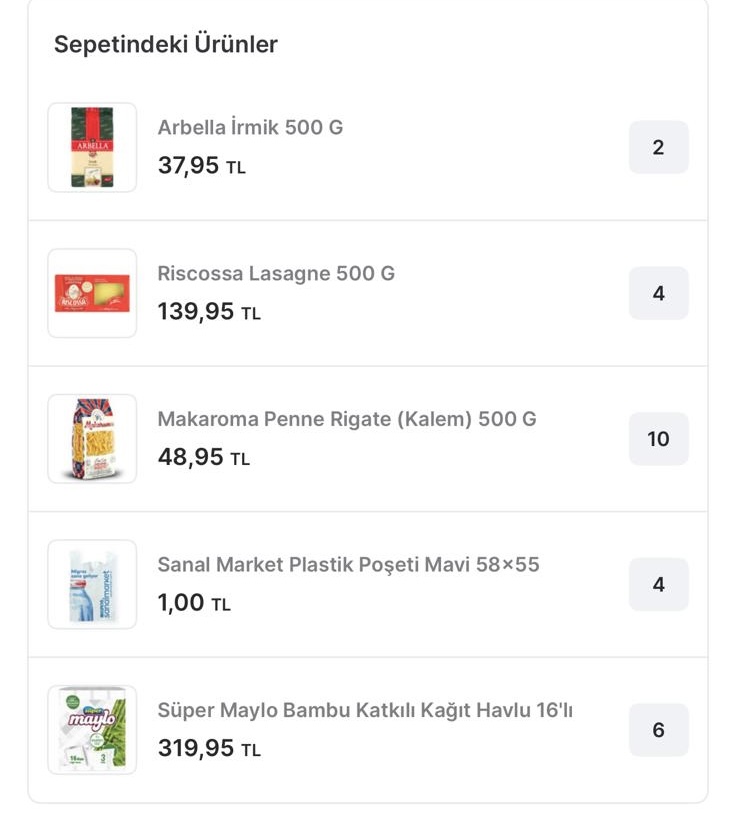736x816 pixels.
Task: Click the 139,95 TL price
Action: click(x=208, y=312)
